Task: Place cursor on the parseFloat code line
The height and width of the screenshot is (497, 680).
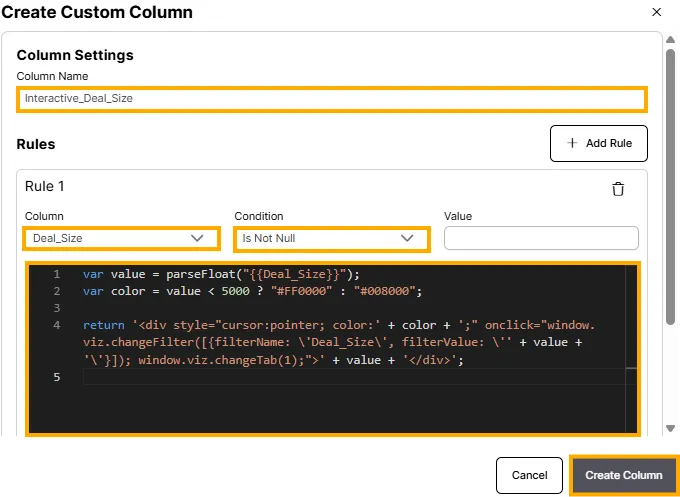Action: tap(220, 274)
